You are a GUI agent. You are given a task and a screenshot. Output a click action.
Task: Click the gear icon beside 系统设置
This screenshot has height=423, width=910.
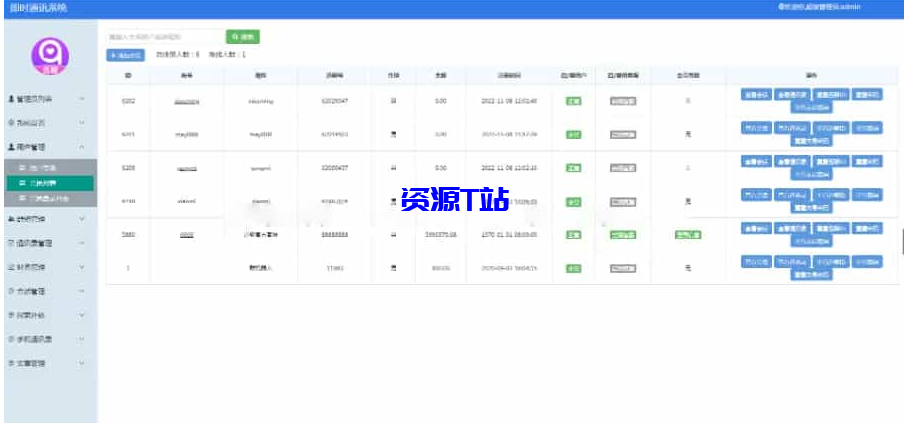pyautogui.click(x=11, y=123)
